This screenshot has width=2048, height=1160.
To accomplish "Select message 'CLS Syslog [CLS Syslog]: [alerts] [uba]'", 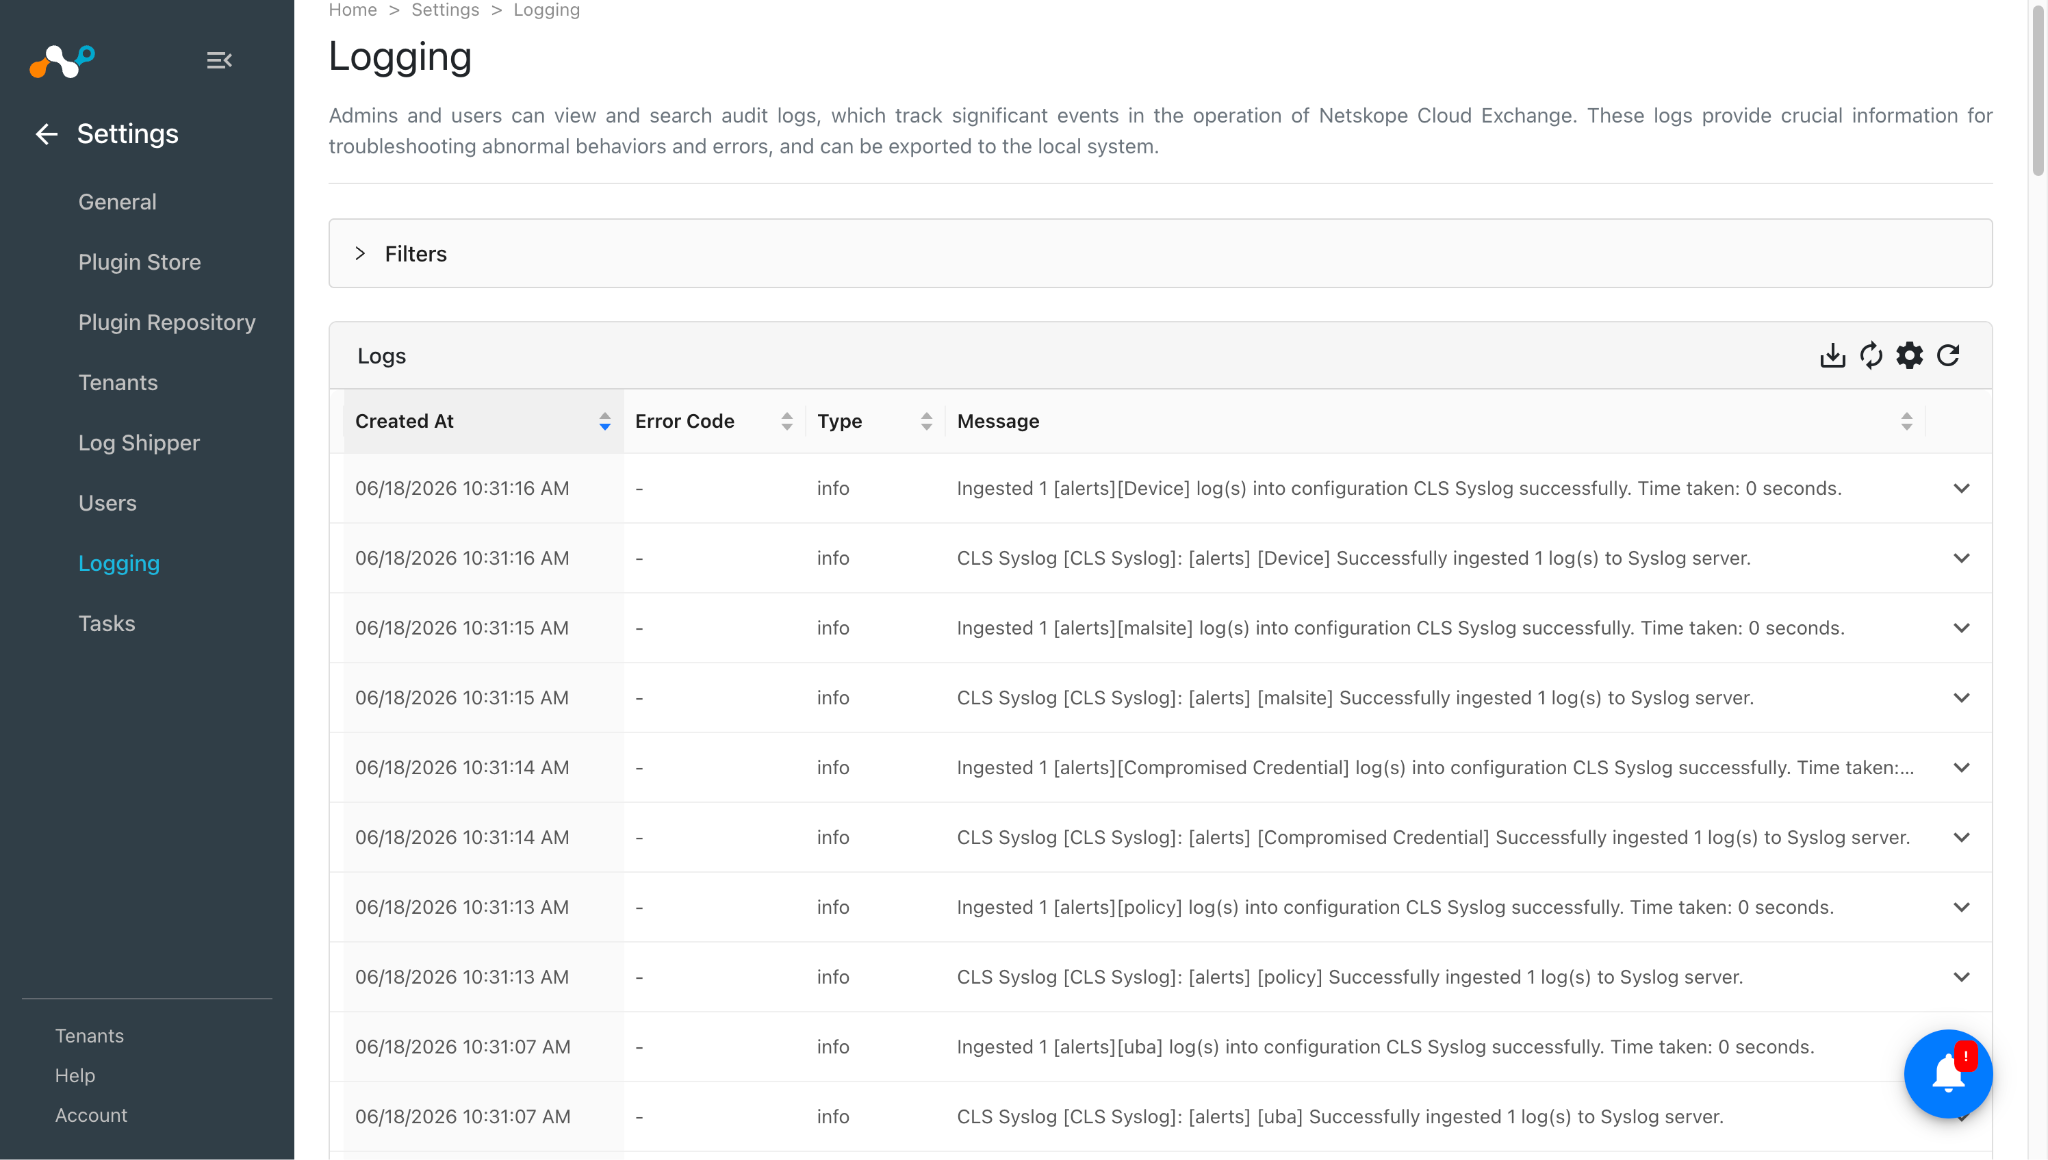I will click(x=1340, y=1117).
